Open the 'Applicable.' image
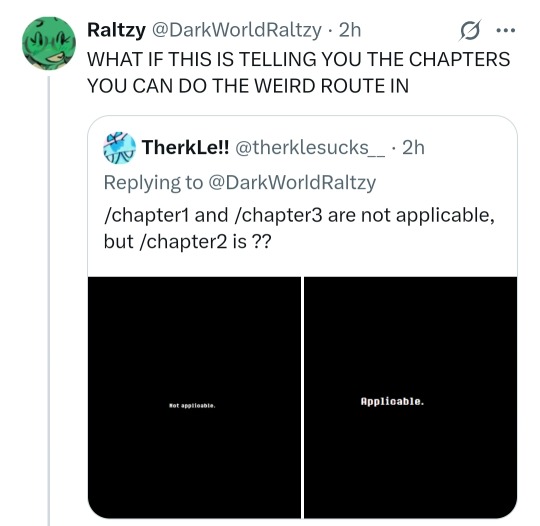The image size is (540, 526). point(411,397)
